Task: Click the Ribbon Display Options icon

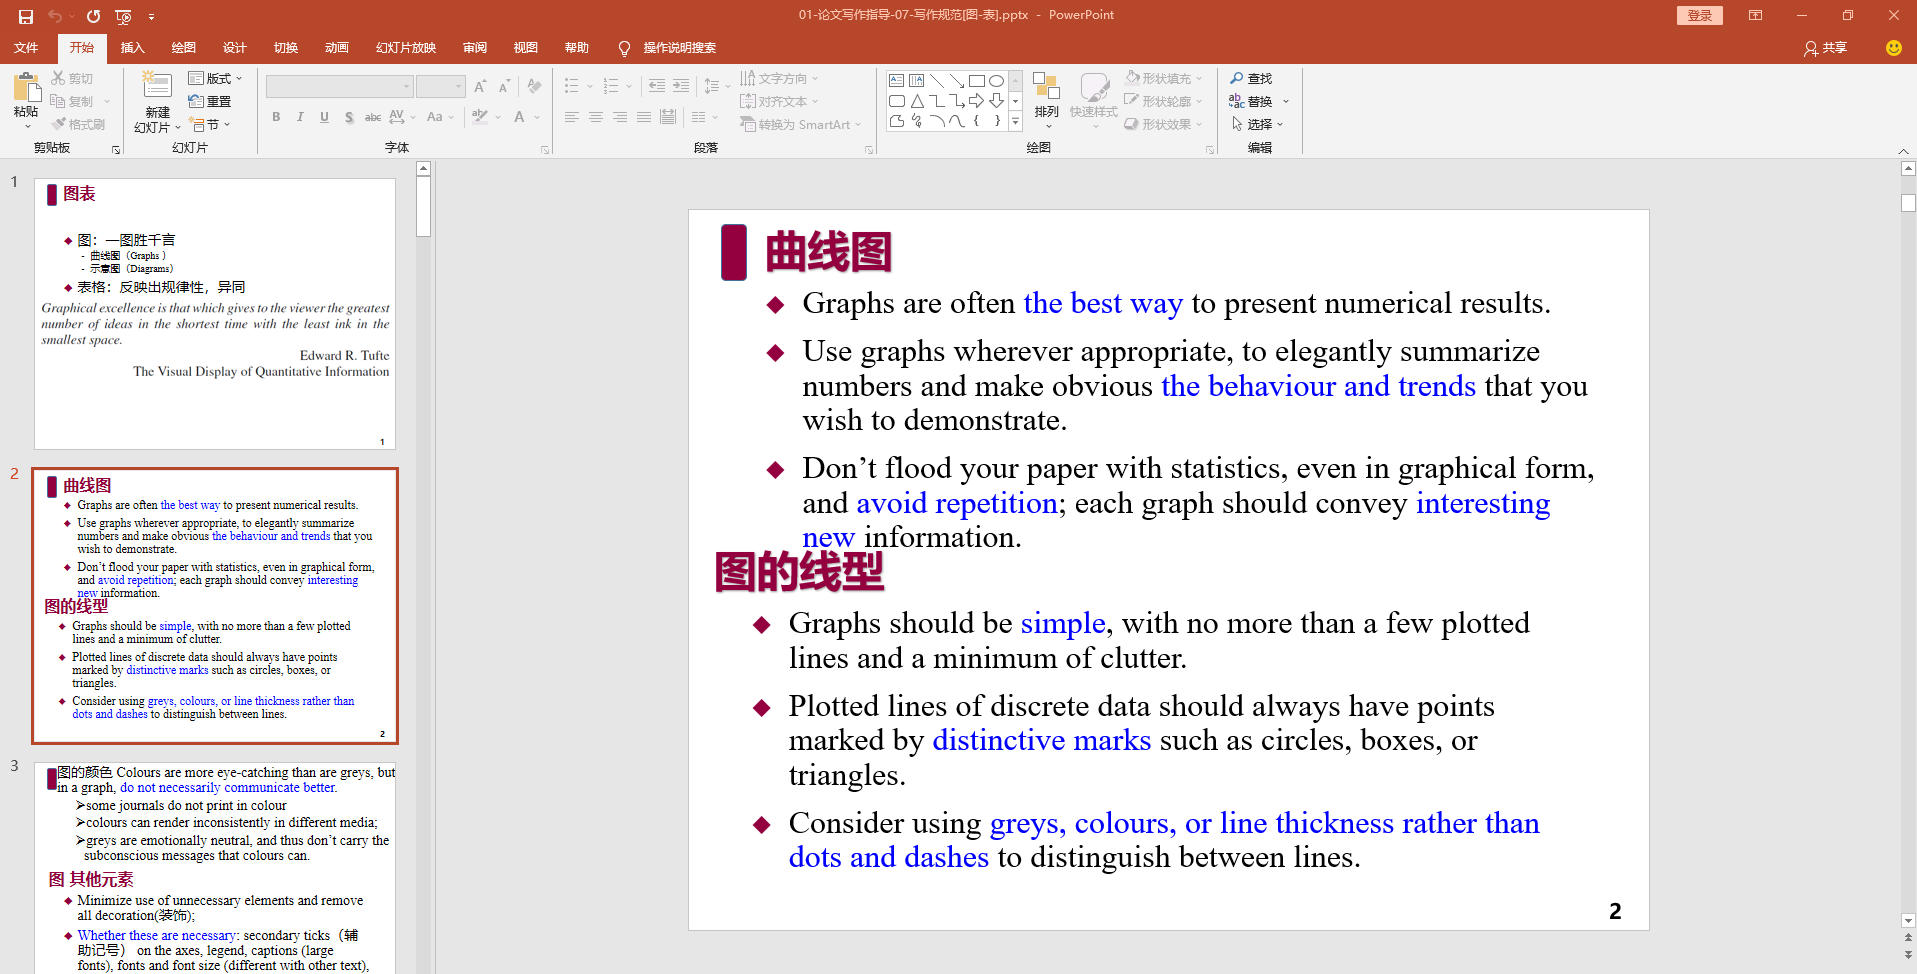Action: click(1755, 15)
